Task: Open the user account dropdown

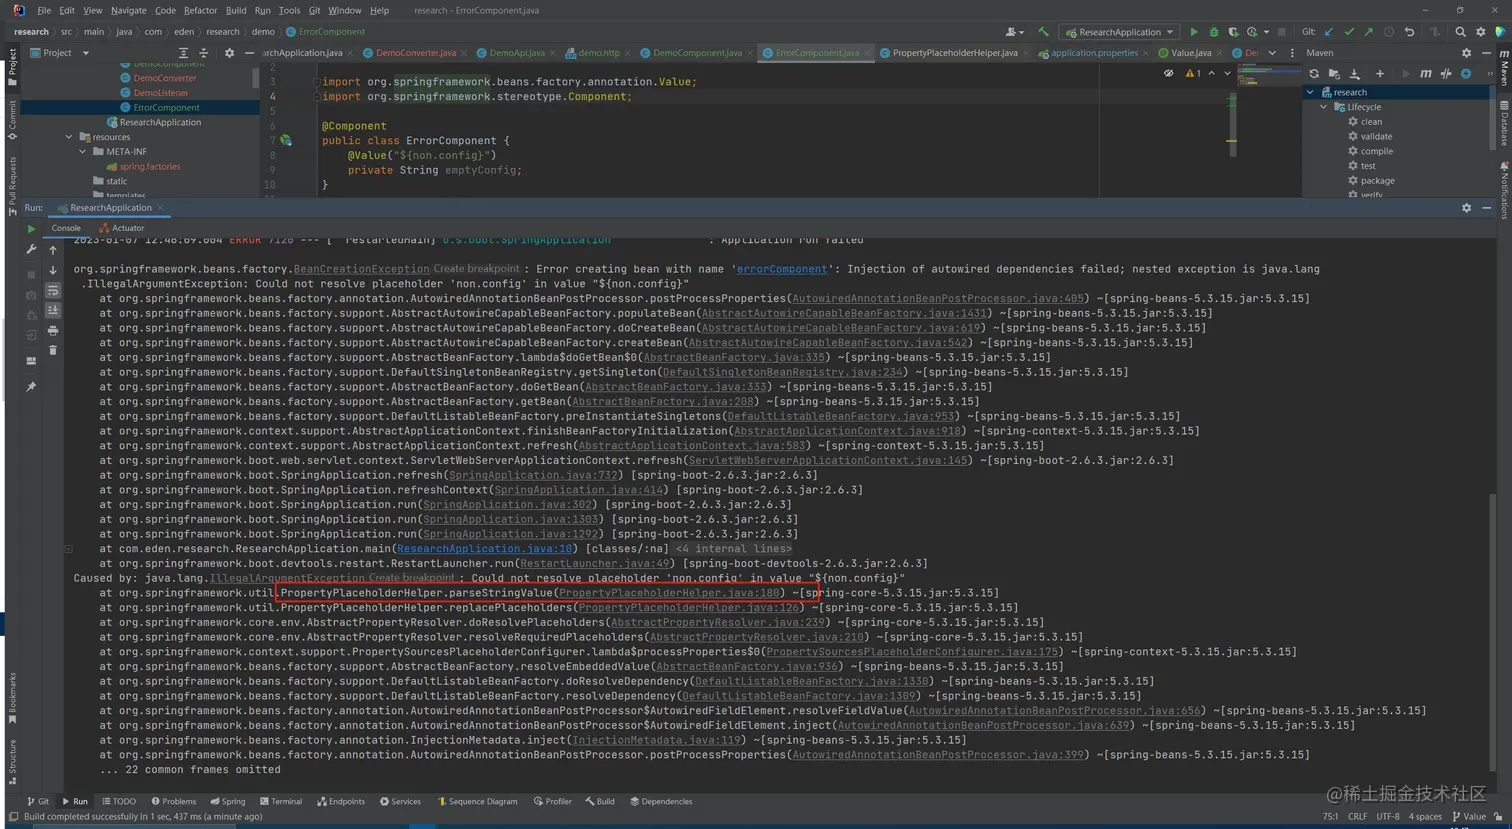Action: tap(1015, 32)
